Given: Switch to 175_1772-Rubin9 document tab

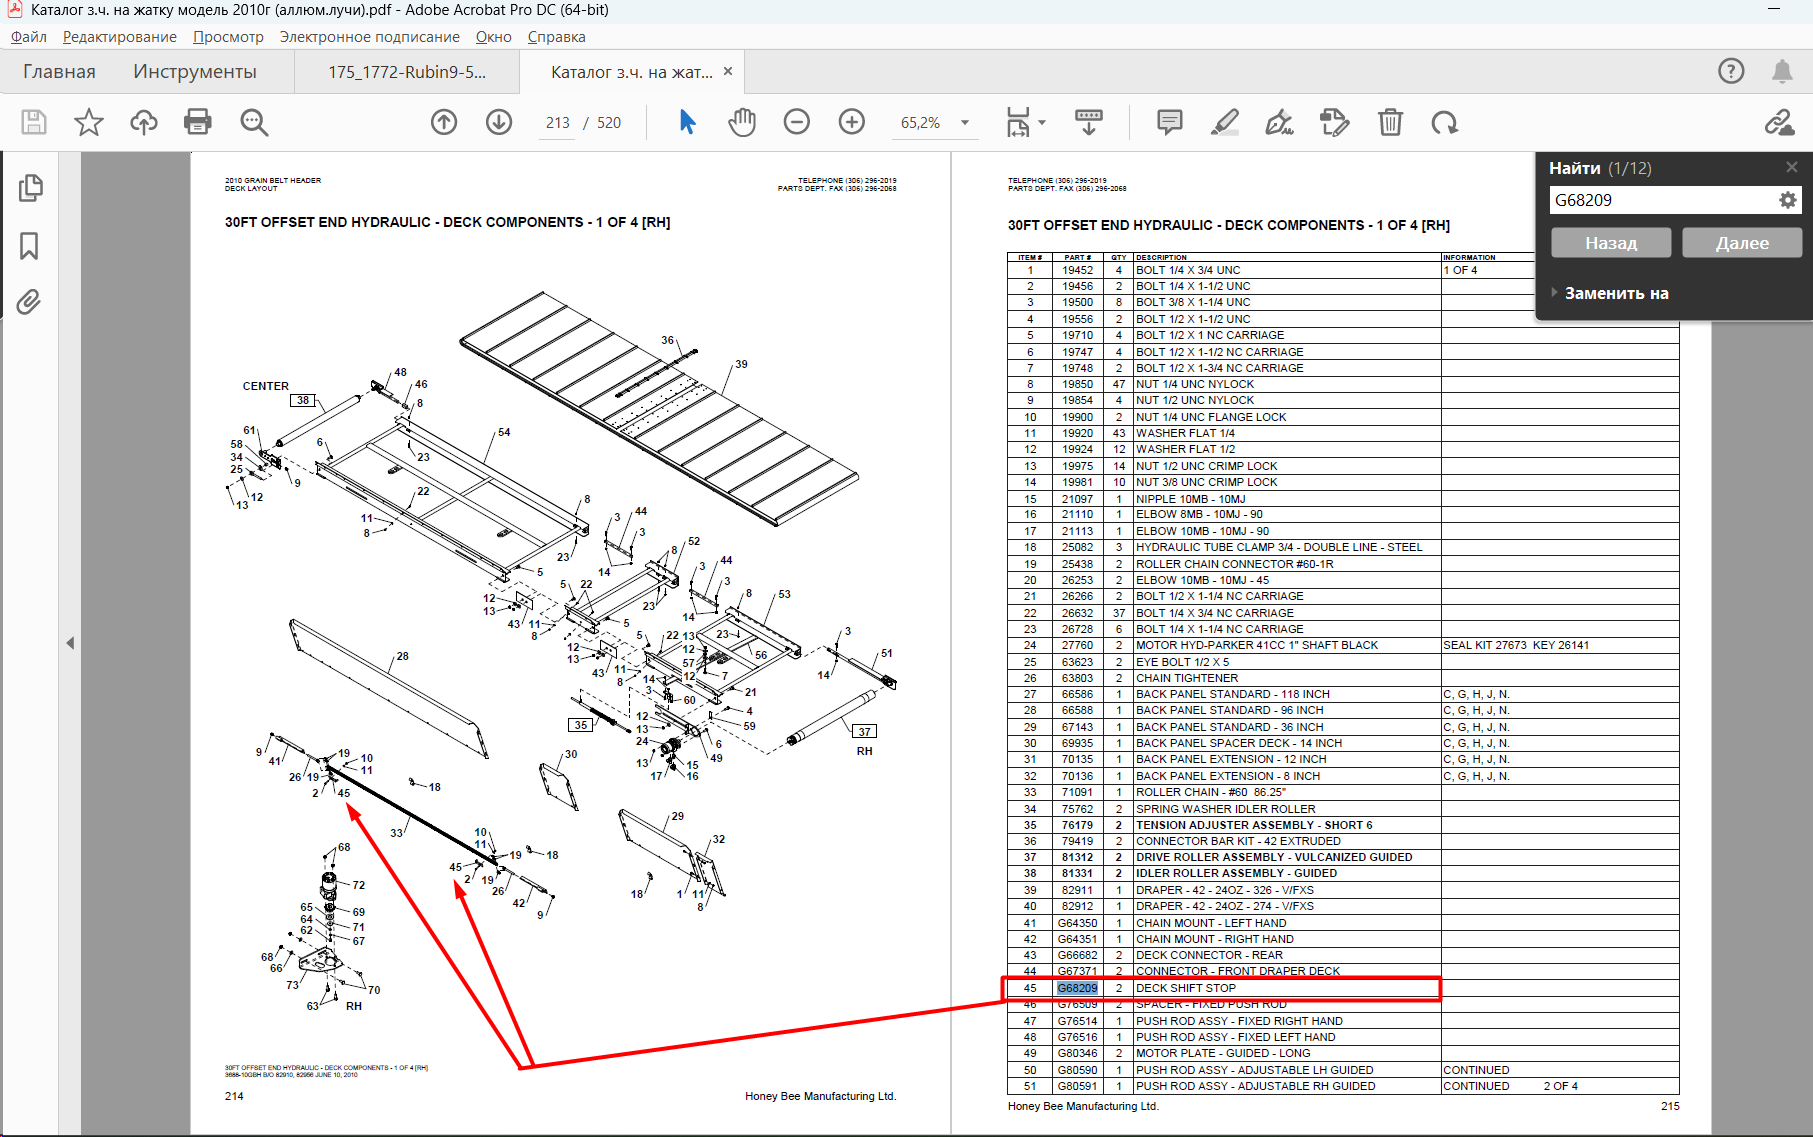Looking at the screenshot, I should point(407,72).
